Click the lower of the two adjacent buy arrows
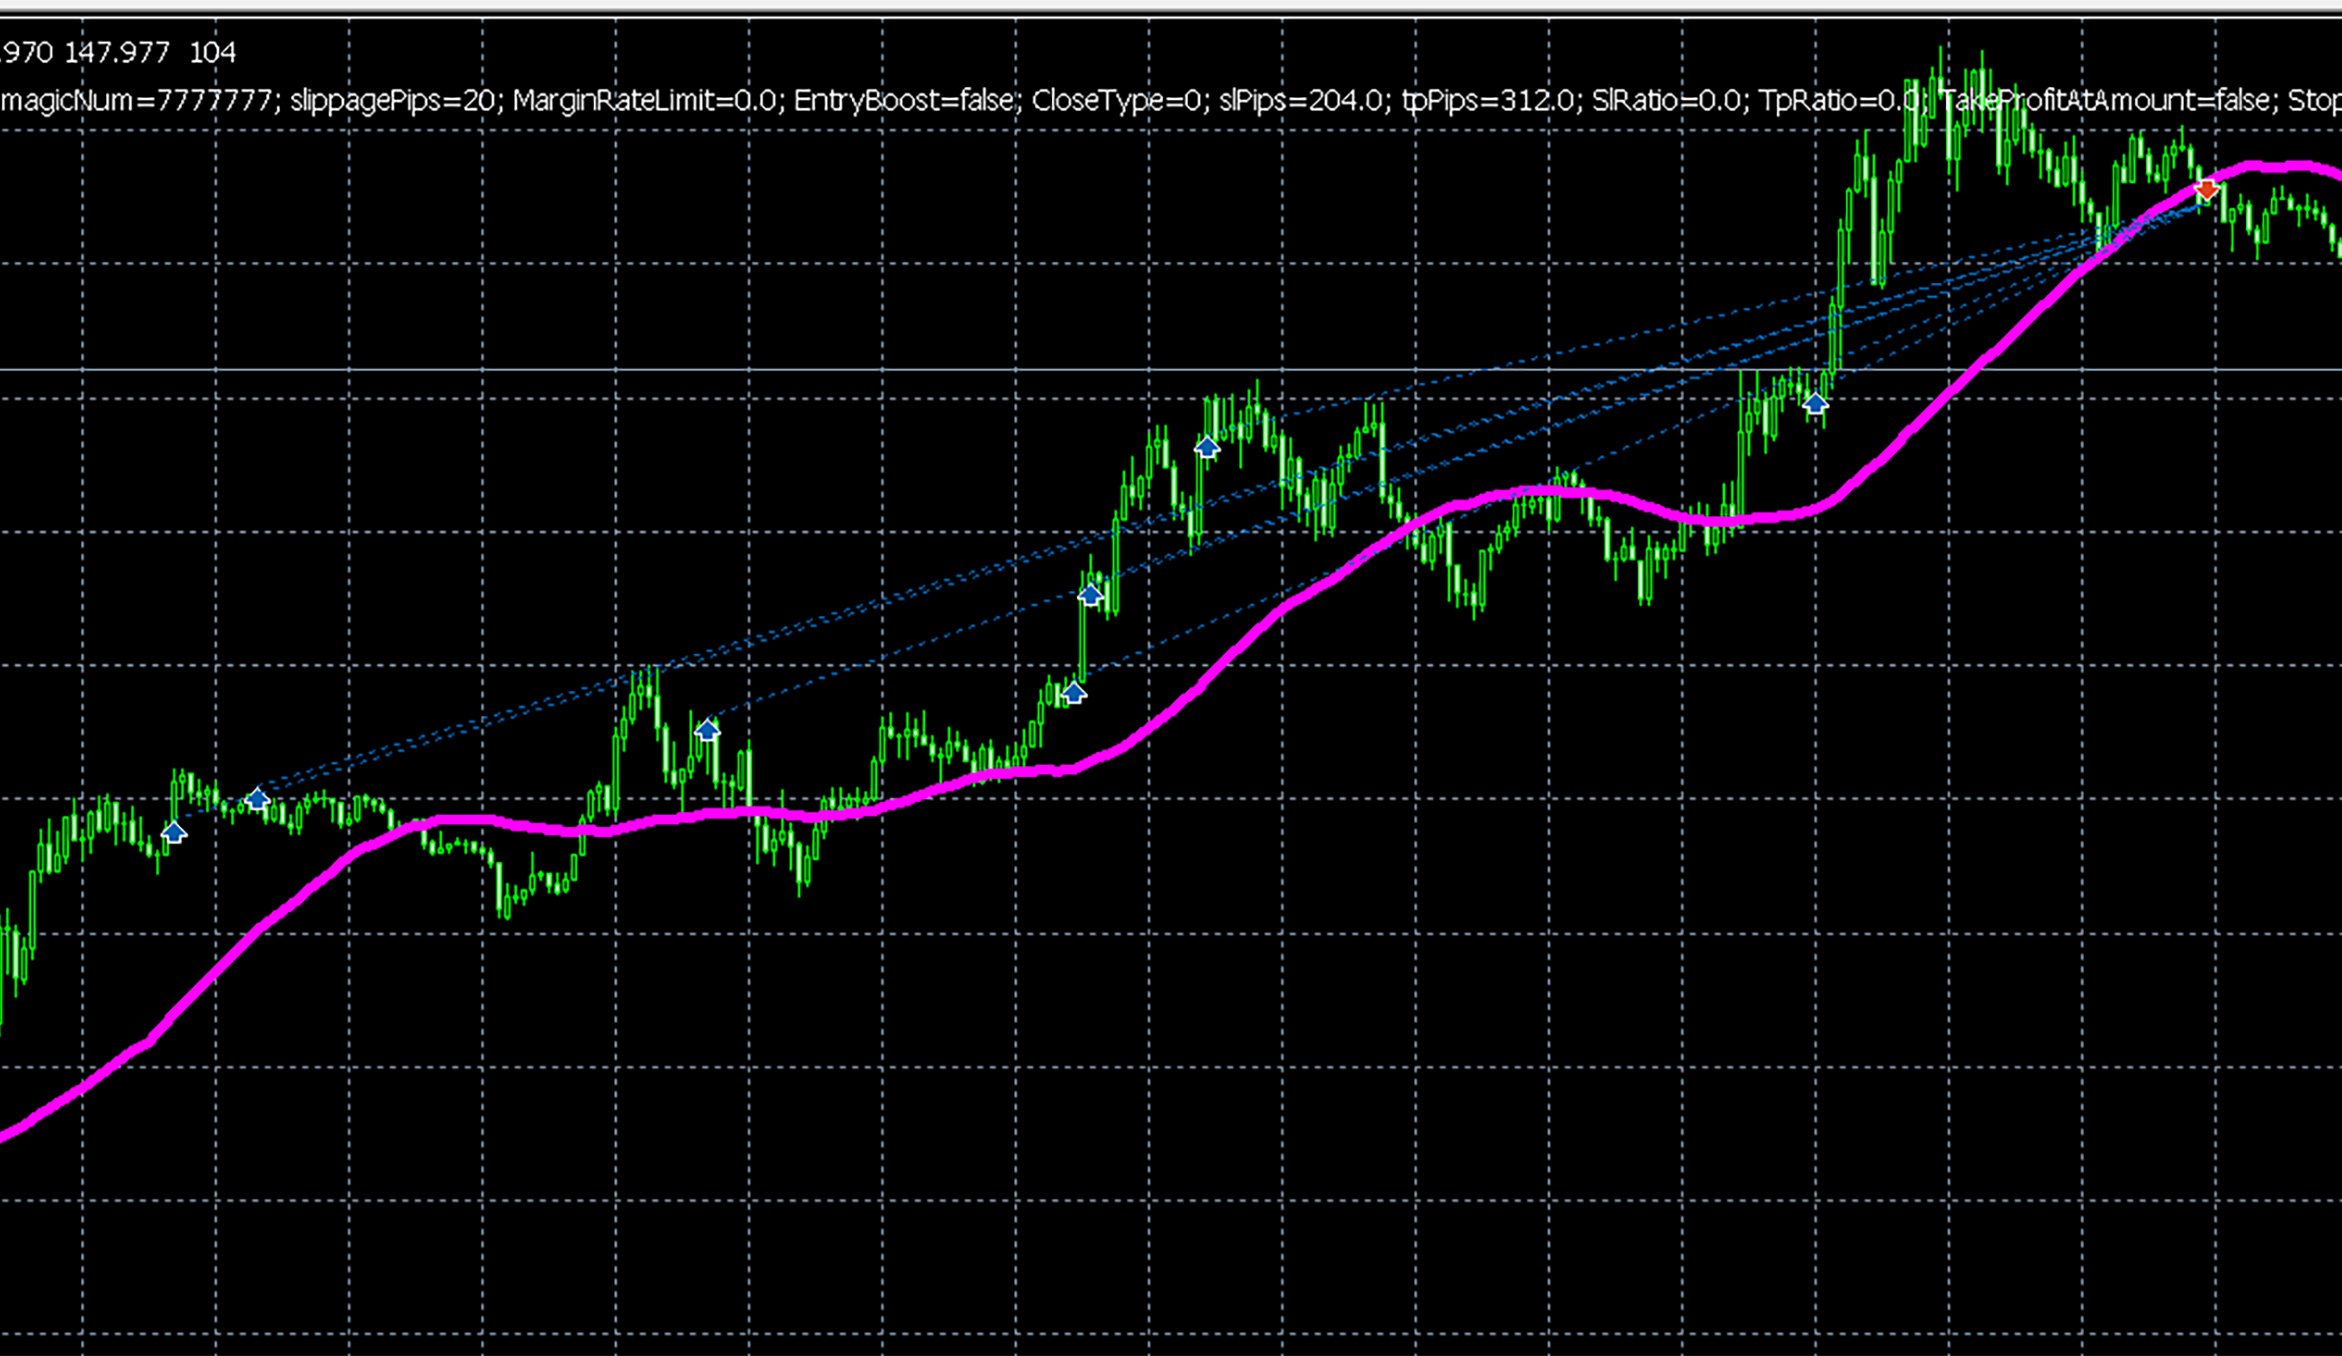The width and height of the screenshot is (2342, 1356). (x=1073, y=693)
